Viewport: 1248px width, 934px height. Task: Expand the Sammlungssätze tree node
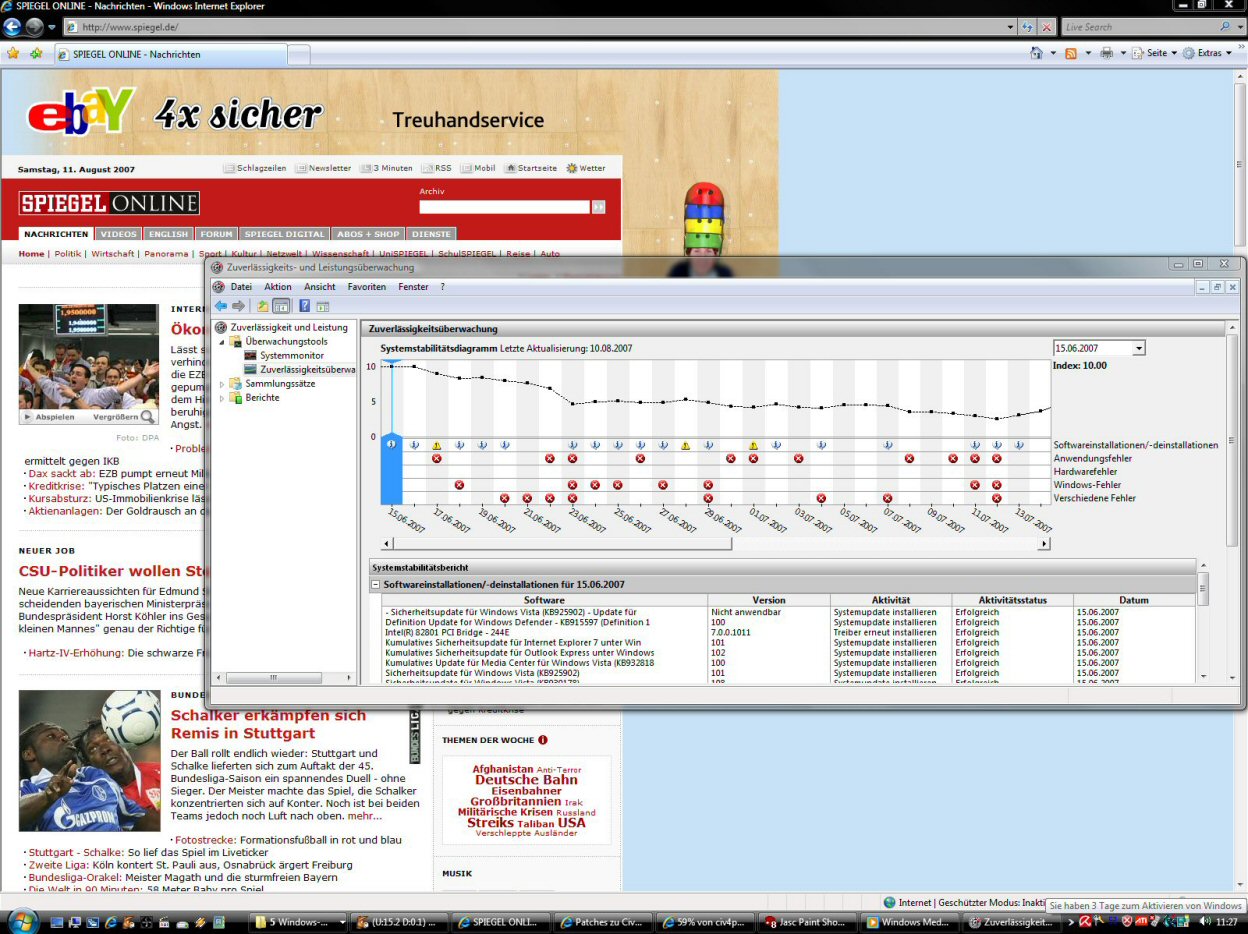point(222,383)
